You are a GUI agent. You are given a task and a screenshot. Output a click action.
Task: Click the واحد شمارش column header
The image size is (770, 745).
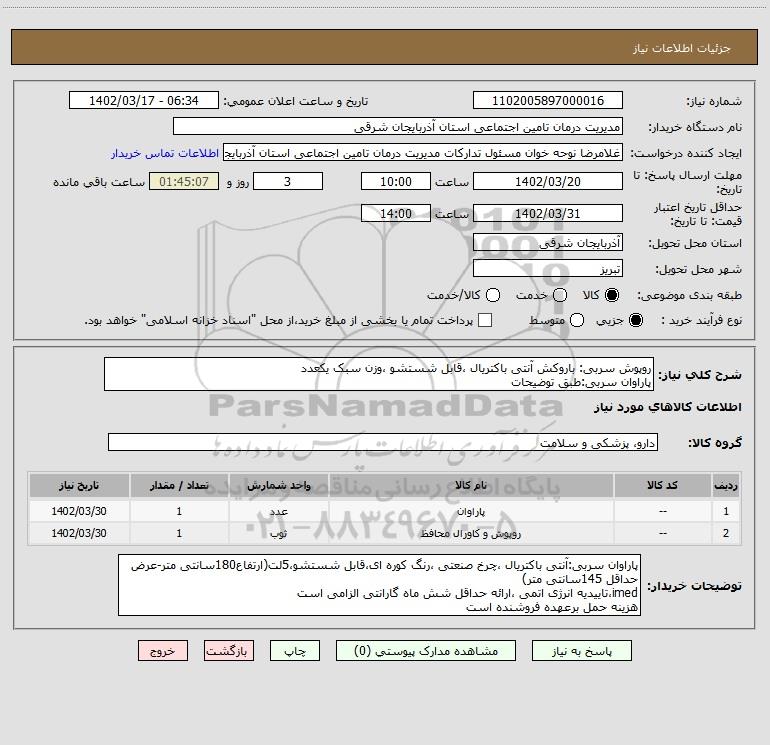[278, 486]
